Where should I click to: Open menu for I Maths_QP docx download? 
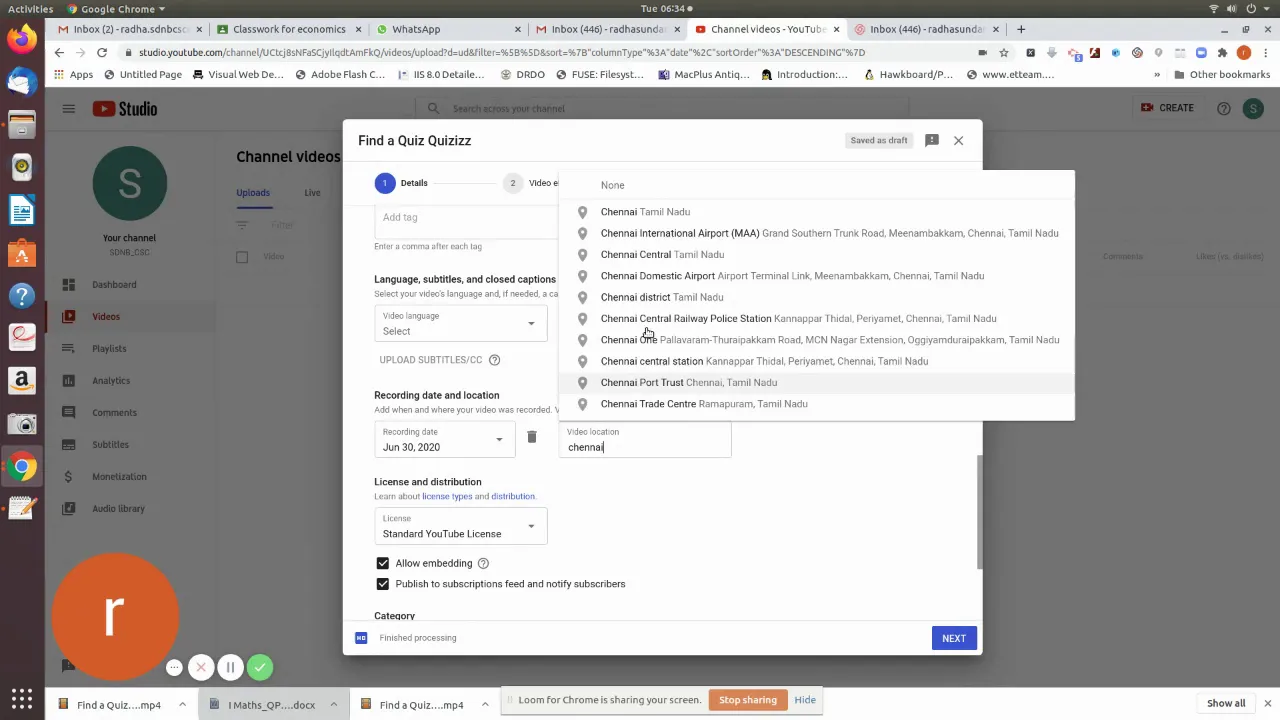pos(333,705)
